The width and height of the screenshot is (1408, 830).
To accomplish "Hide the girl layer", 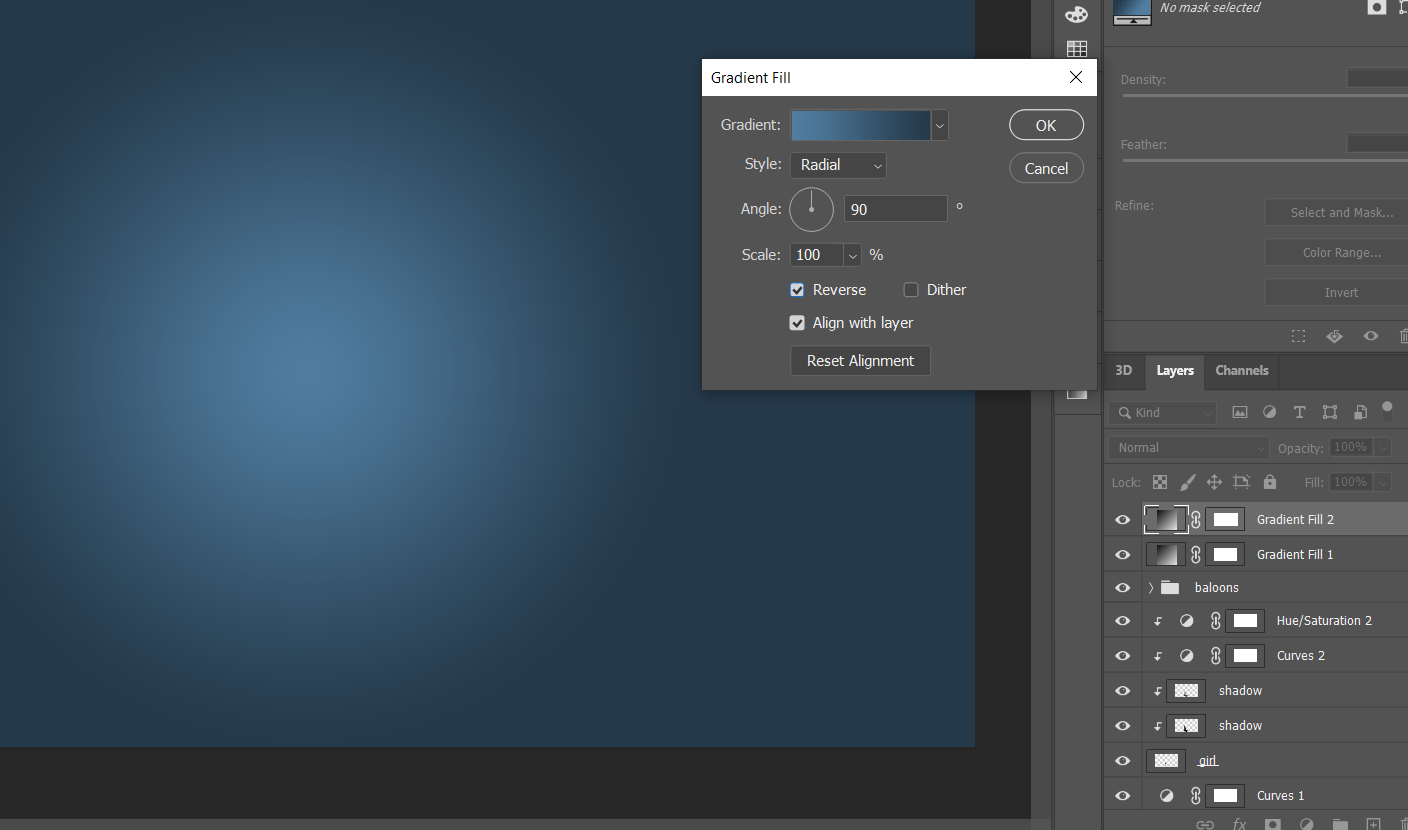I will coord(1123,761).
